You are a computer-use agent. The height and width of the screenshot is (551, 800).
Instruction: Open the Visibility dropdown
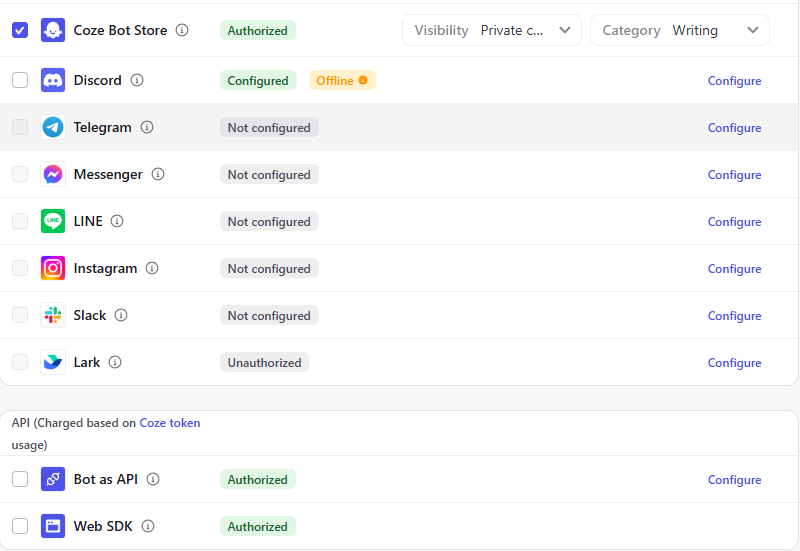tap(492, 30)
